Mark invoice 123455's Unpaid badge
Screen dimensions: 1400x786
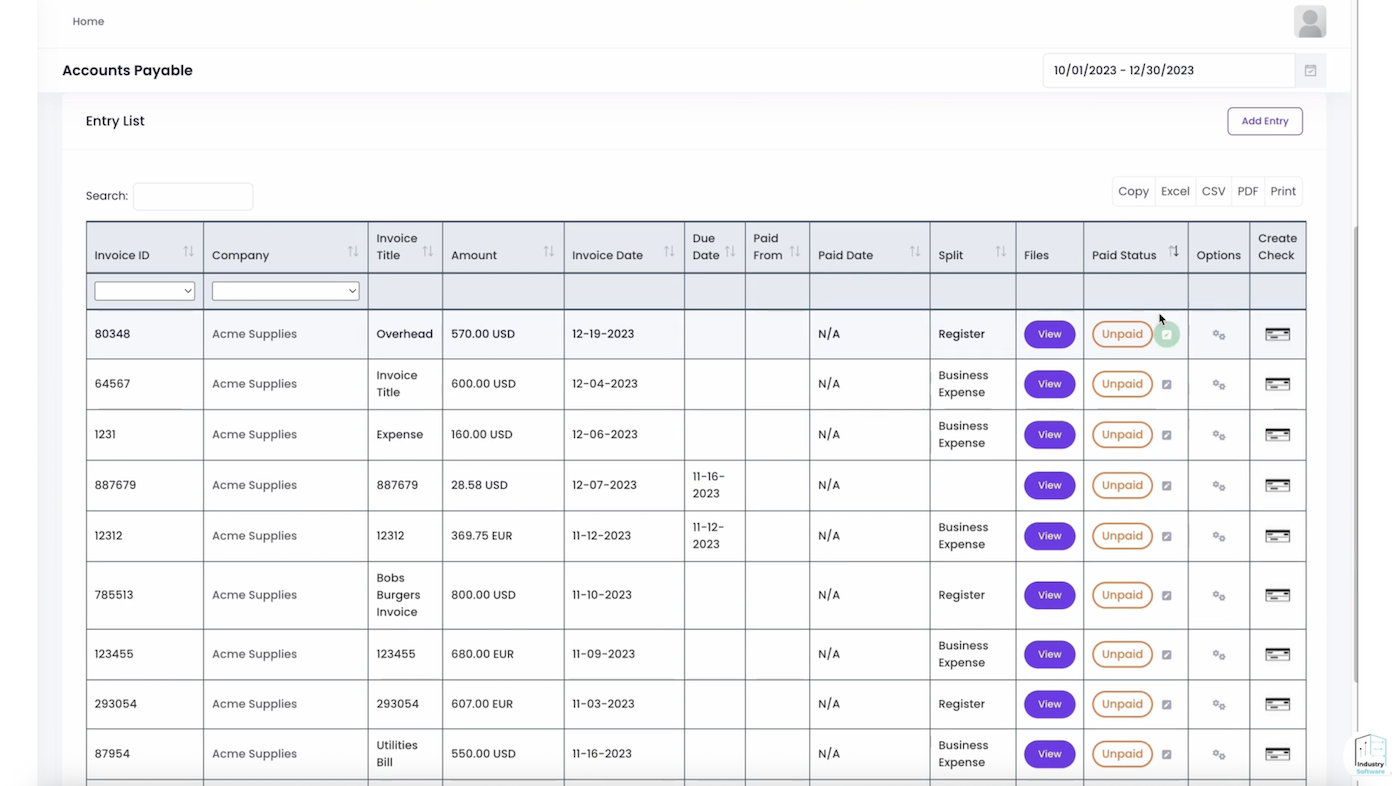1121,654
